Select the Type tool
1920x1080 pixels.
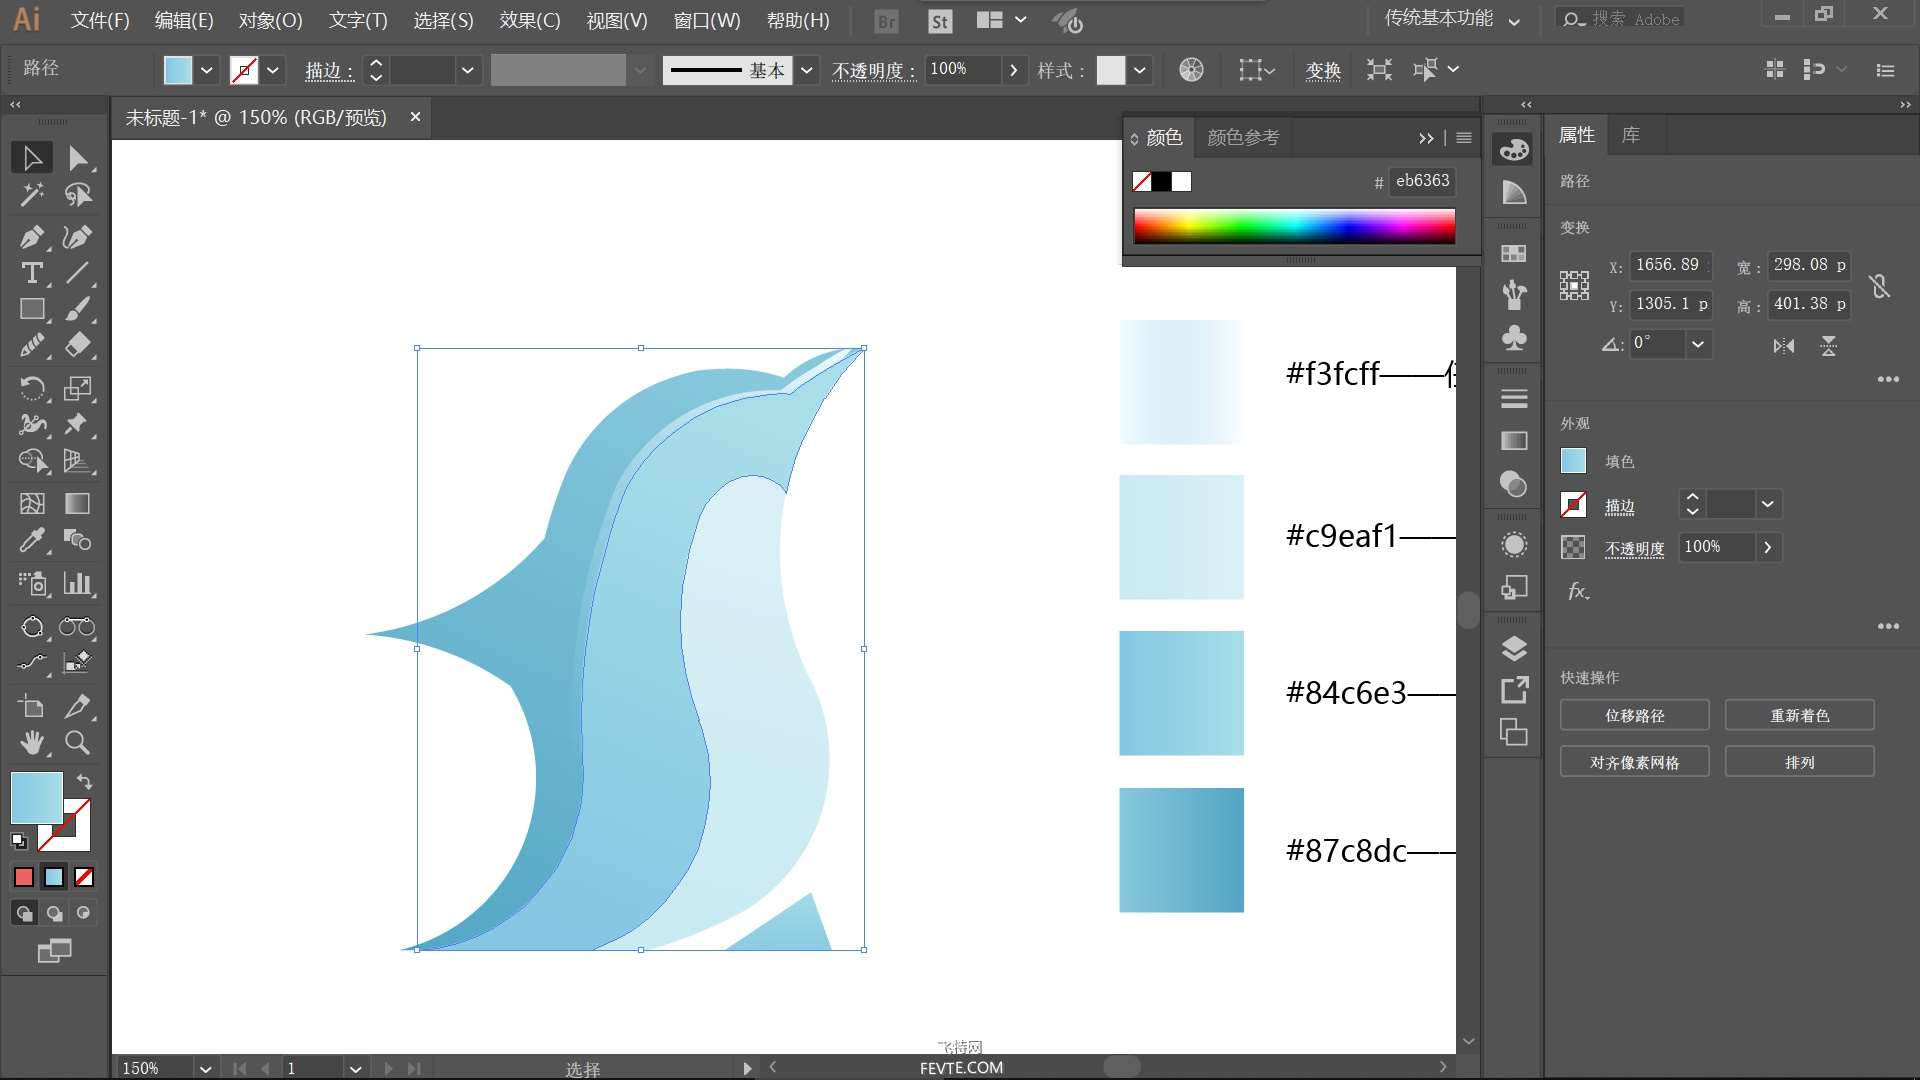click(31, 273)
